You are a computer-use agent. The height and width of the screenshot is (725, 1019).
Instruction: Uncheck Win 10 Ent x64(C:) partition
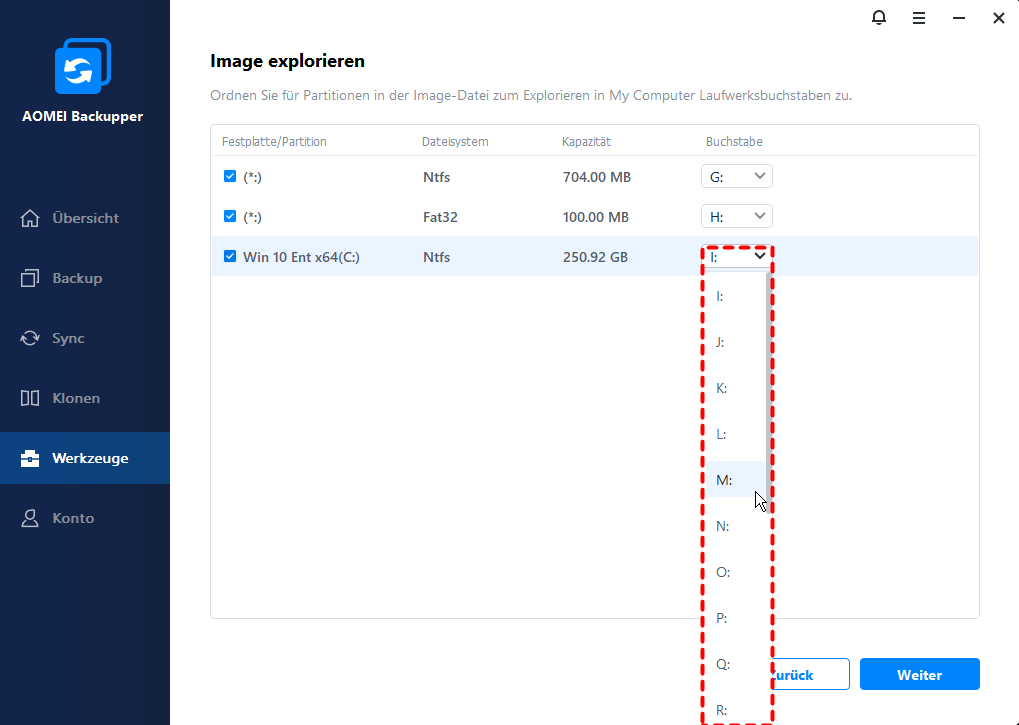(230, 256)
